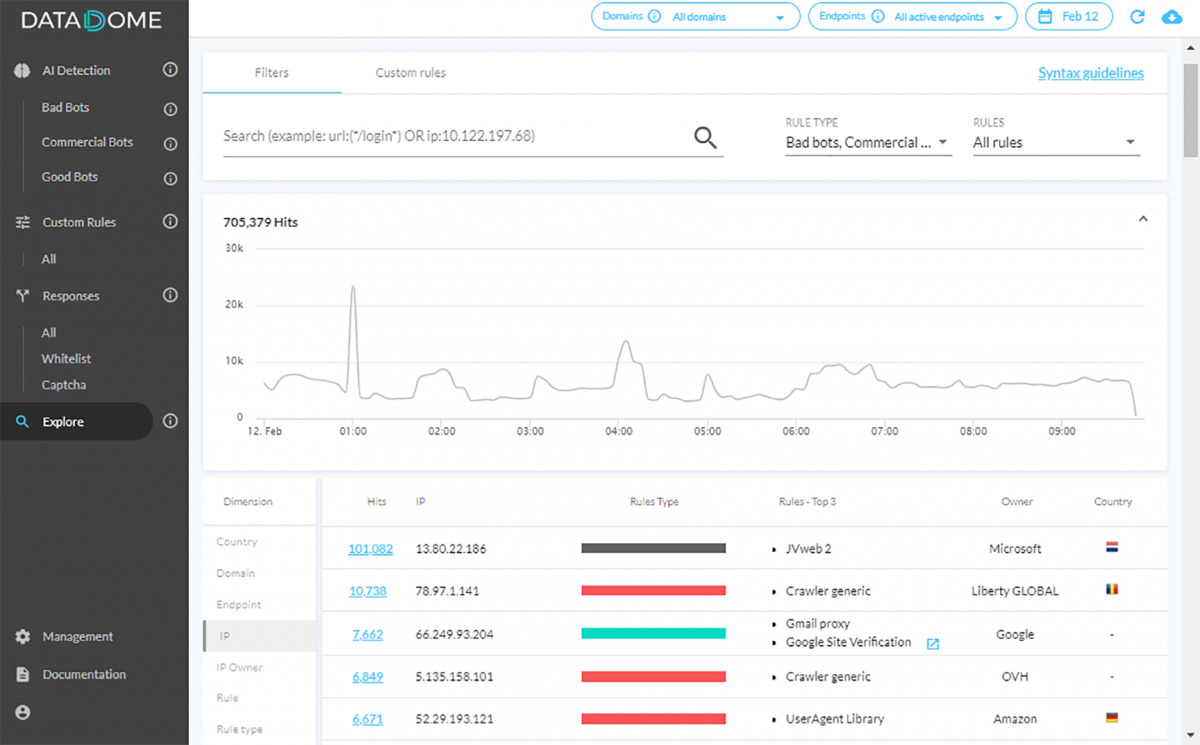The width and height of the screenshot is (1200, 745).
Task: Collapse the Hits chart panel chevron
Action: point(1143,218)
